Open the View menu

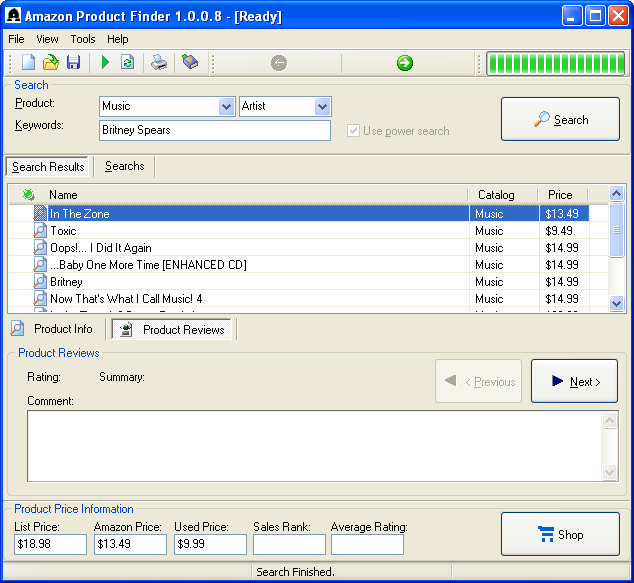pos(47,39)
